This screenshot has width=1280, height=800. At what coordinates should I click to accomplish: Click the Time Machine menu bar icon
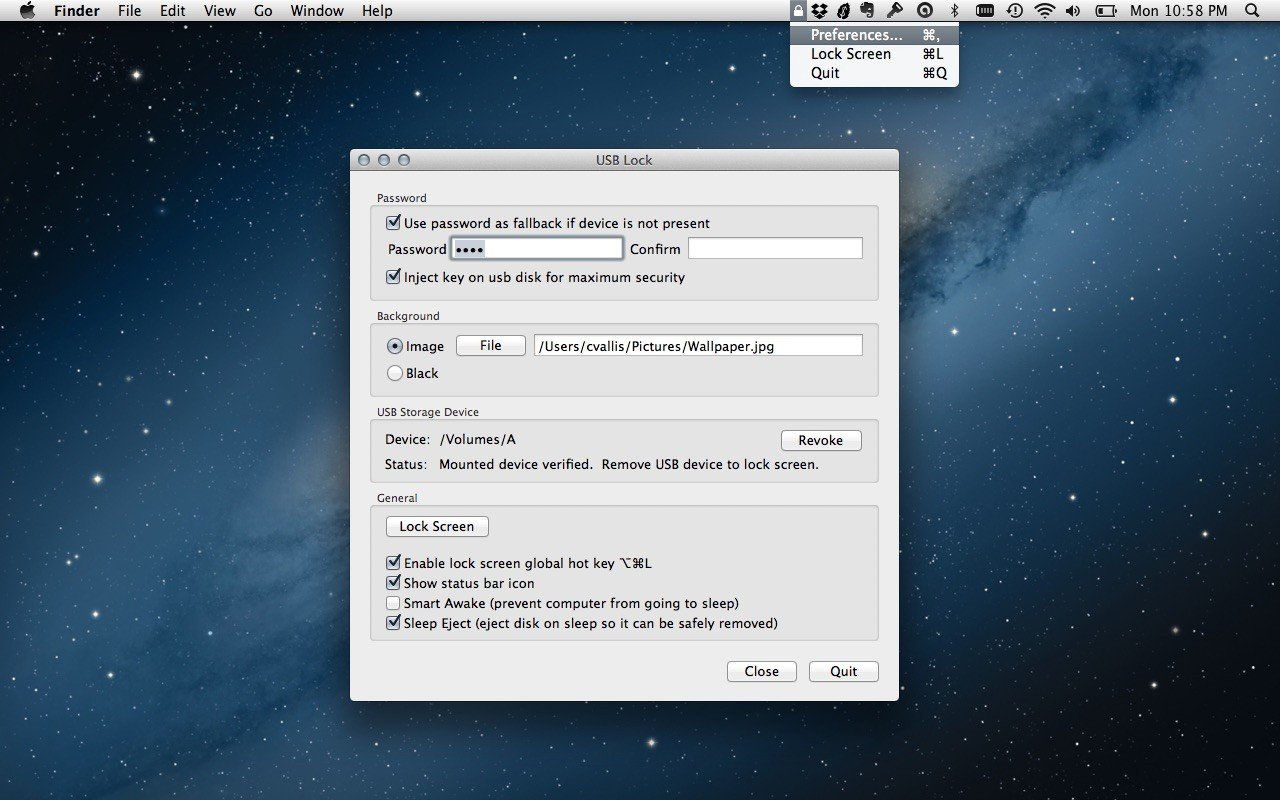point(1014,11)
